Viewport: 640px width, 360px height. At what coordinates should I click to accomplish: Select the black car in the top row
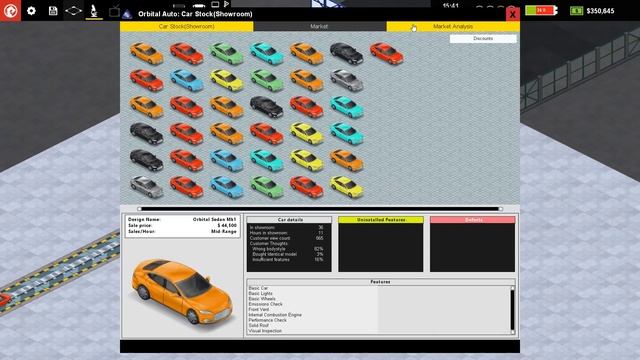(x=347, y=53)
